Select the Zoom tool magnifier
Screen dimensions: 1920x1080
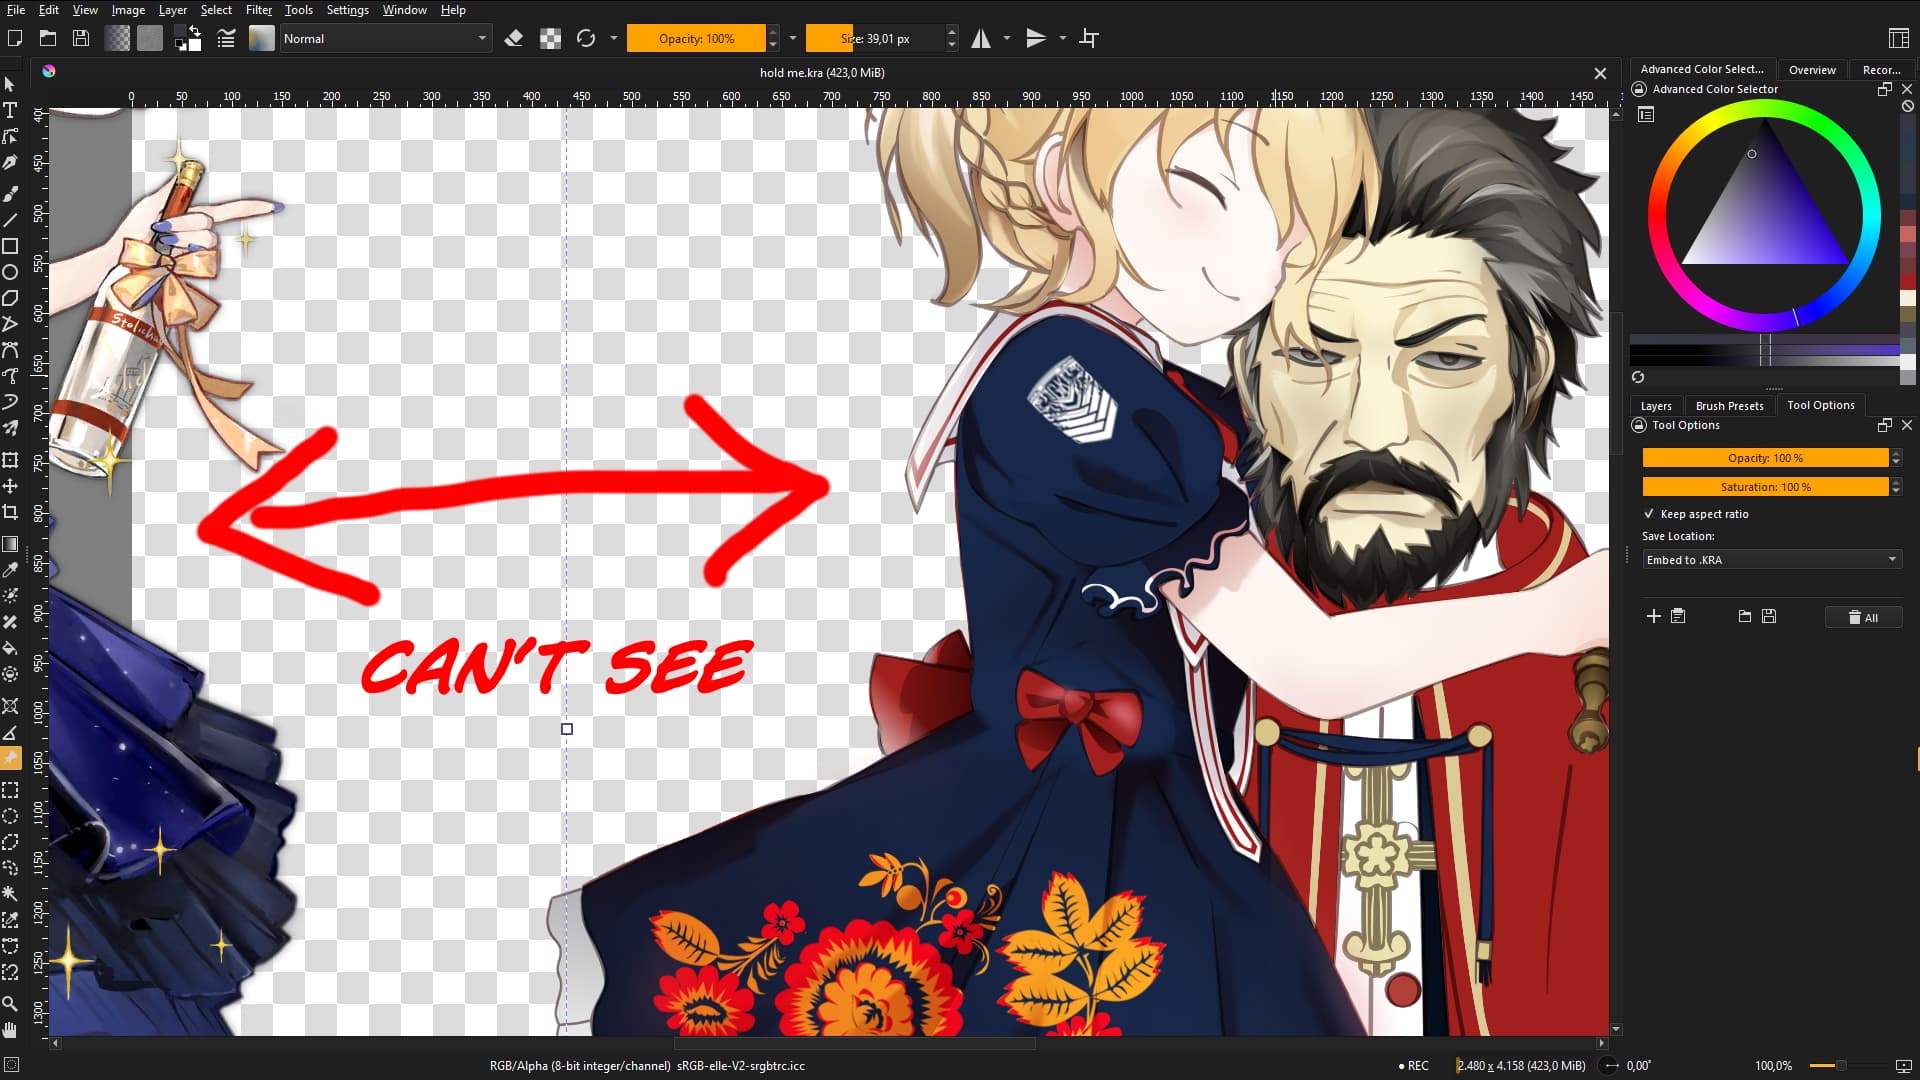pyautogui.click(x=10, y=1003)
